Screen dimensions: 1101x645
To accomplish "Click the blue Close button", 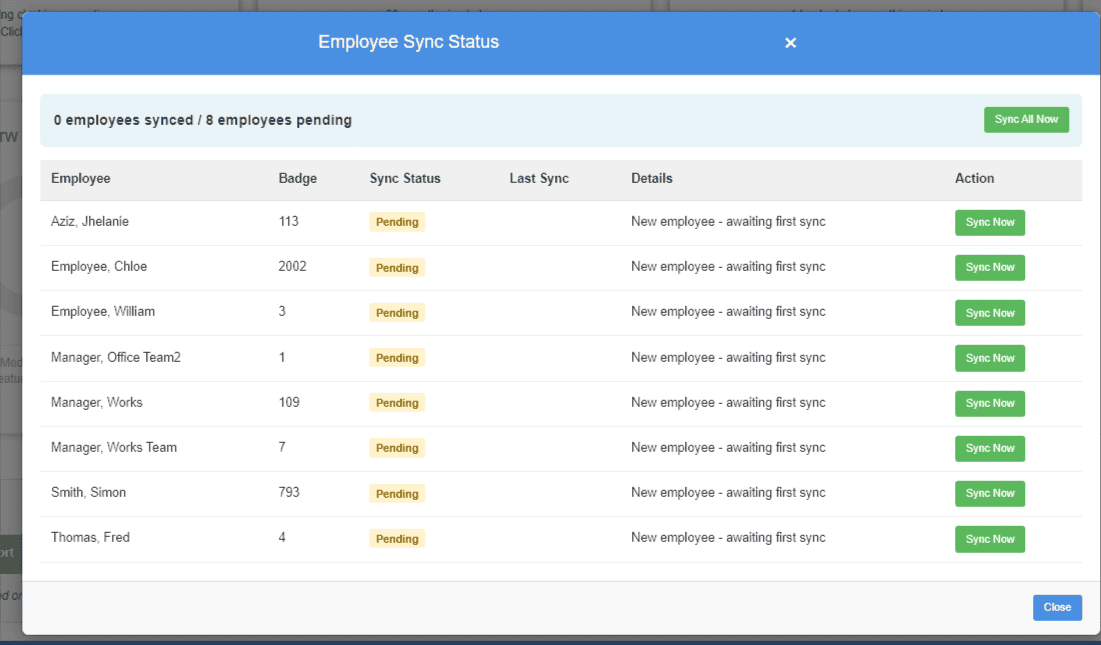I will click(x=1057, y=608).
